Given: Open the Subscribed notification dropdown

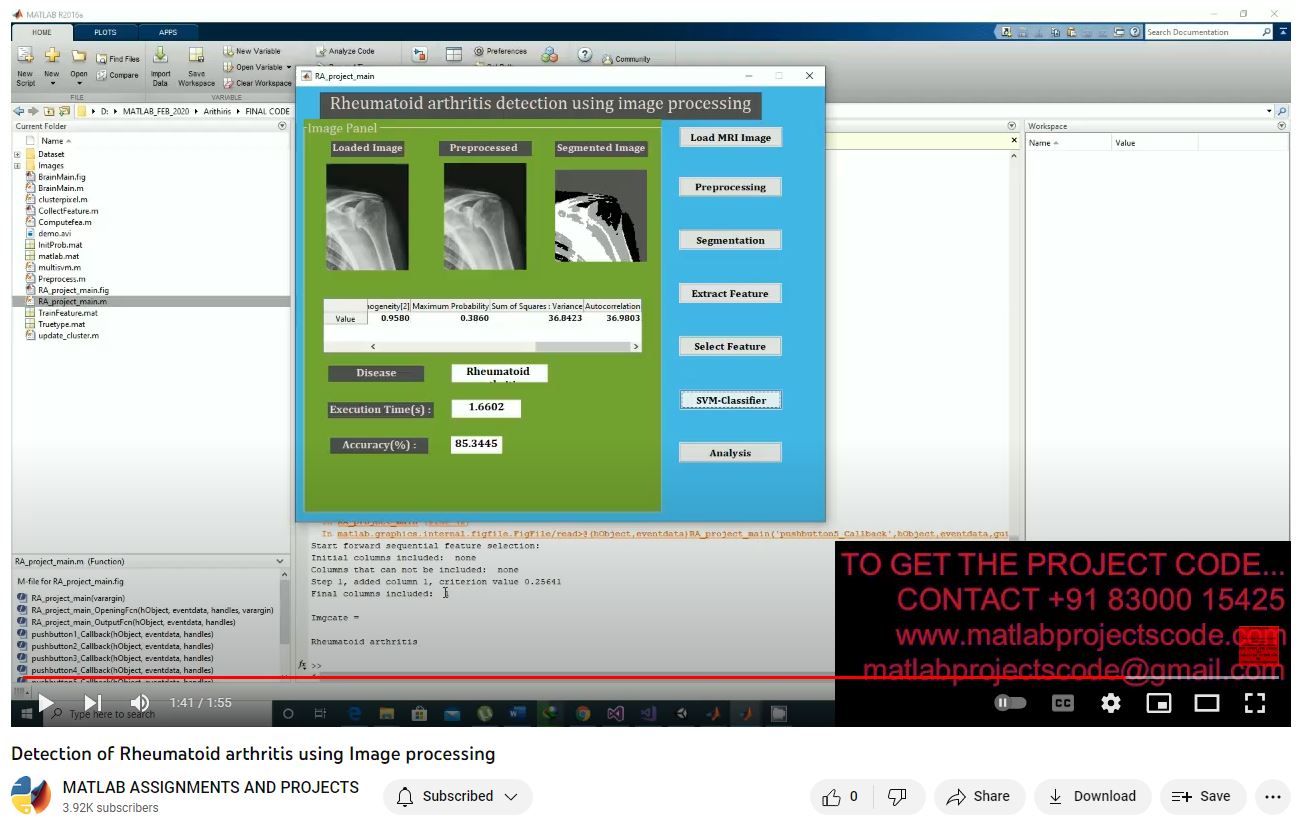Looking at the screenshot, I should [458, 797].
